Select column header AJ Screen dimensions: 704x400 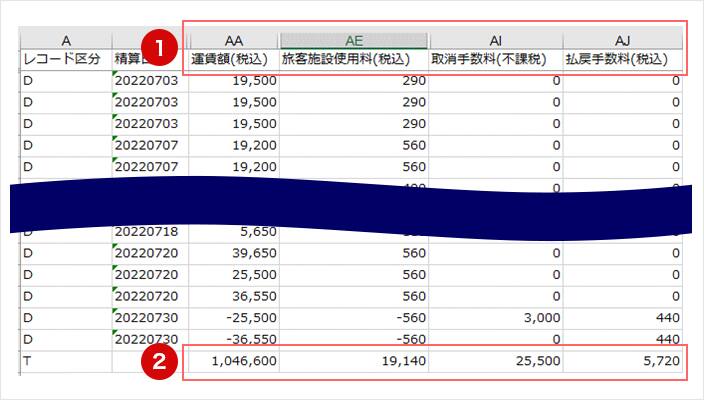point(622,40)
